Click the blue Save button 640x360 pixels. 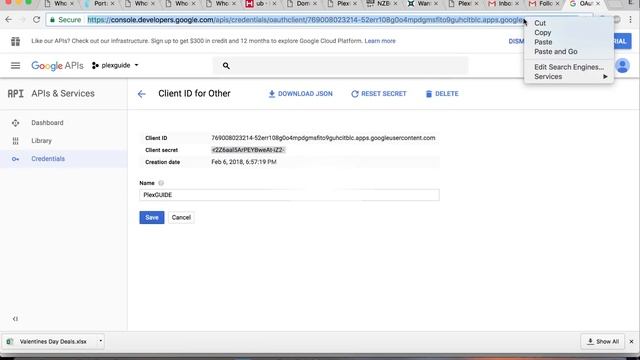click(152, 218)
